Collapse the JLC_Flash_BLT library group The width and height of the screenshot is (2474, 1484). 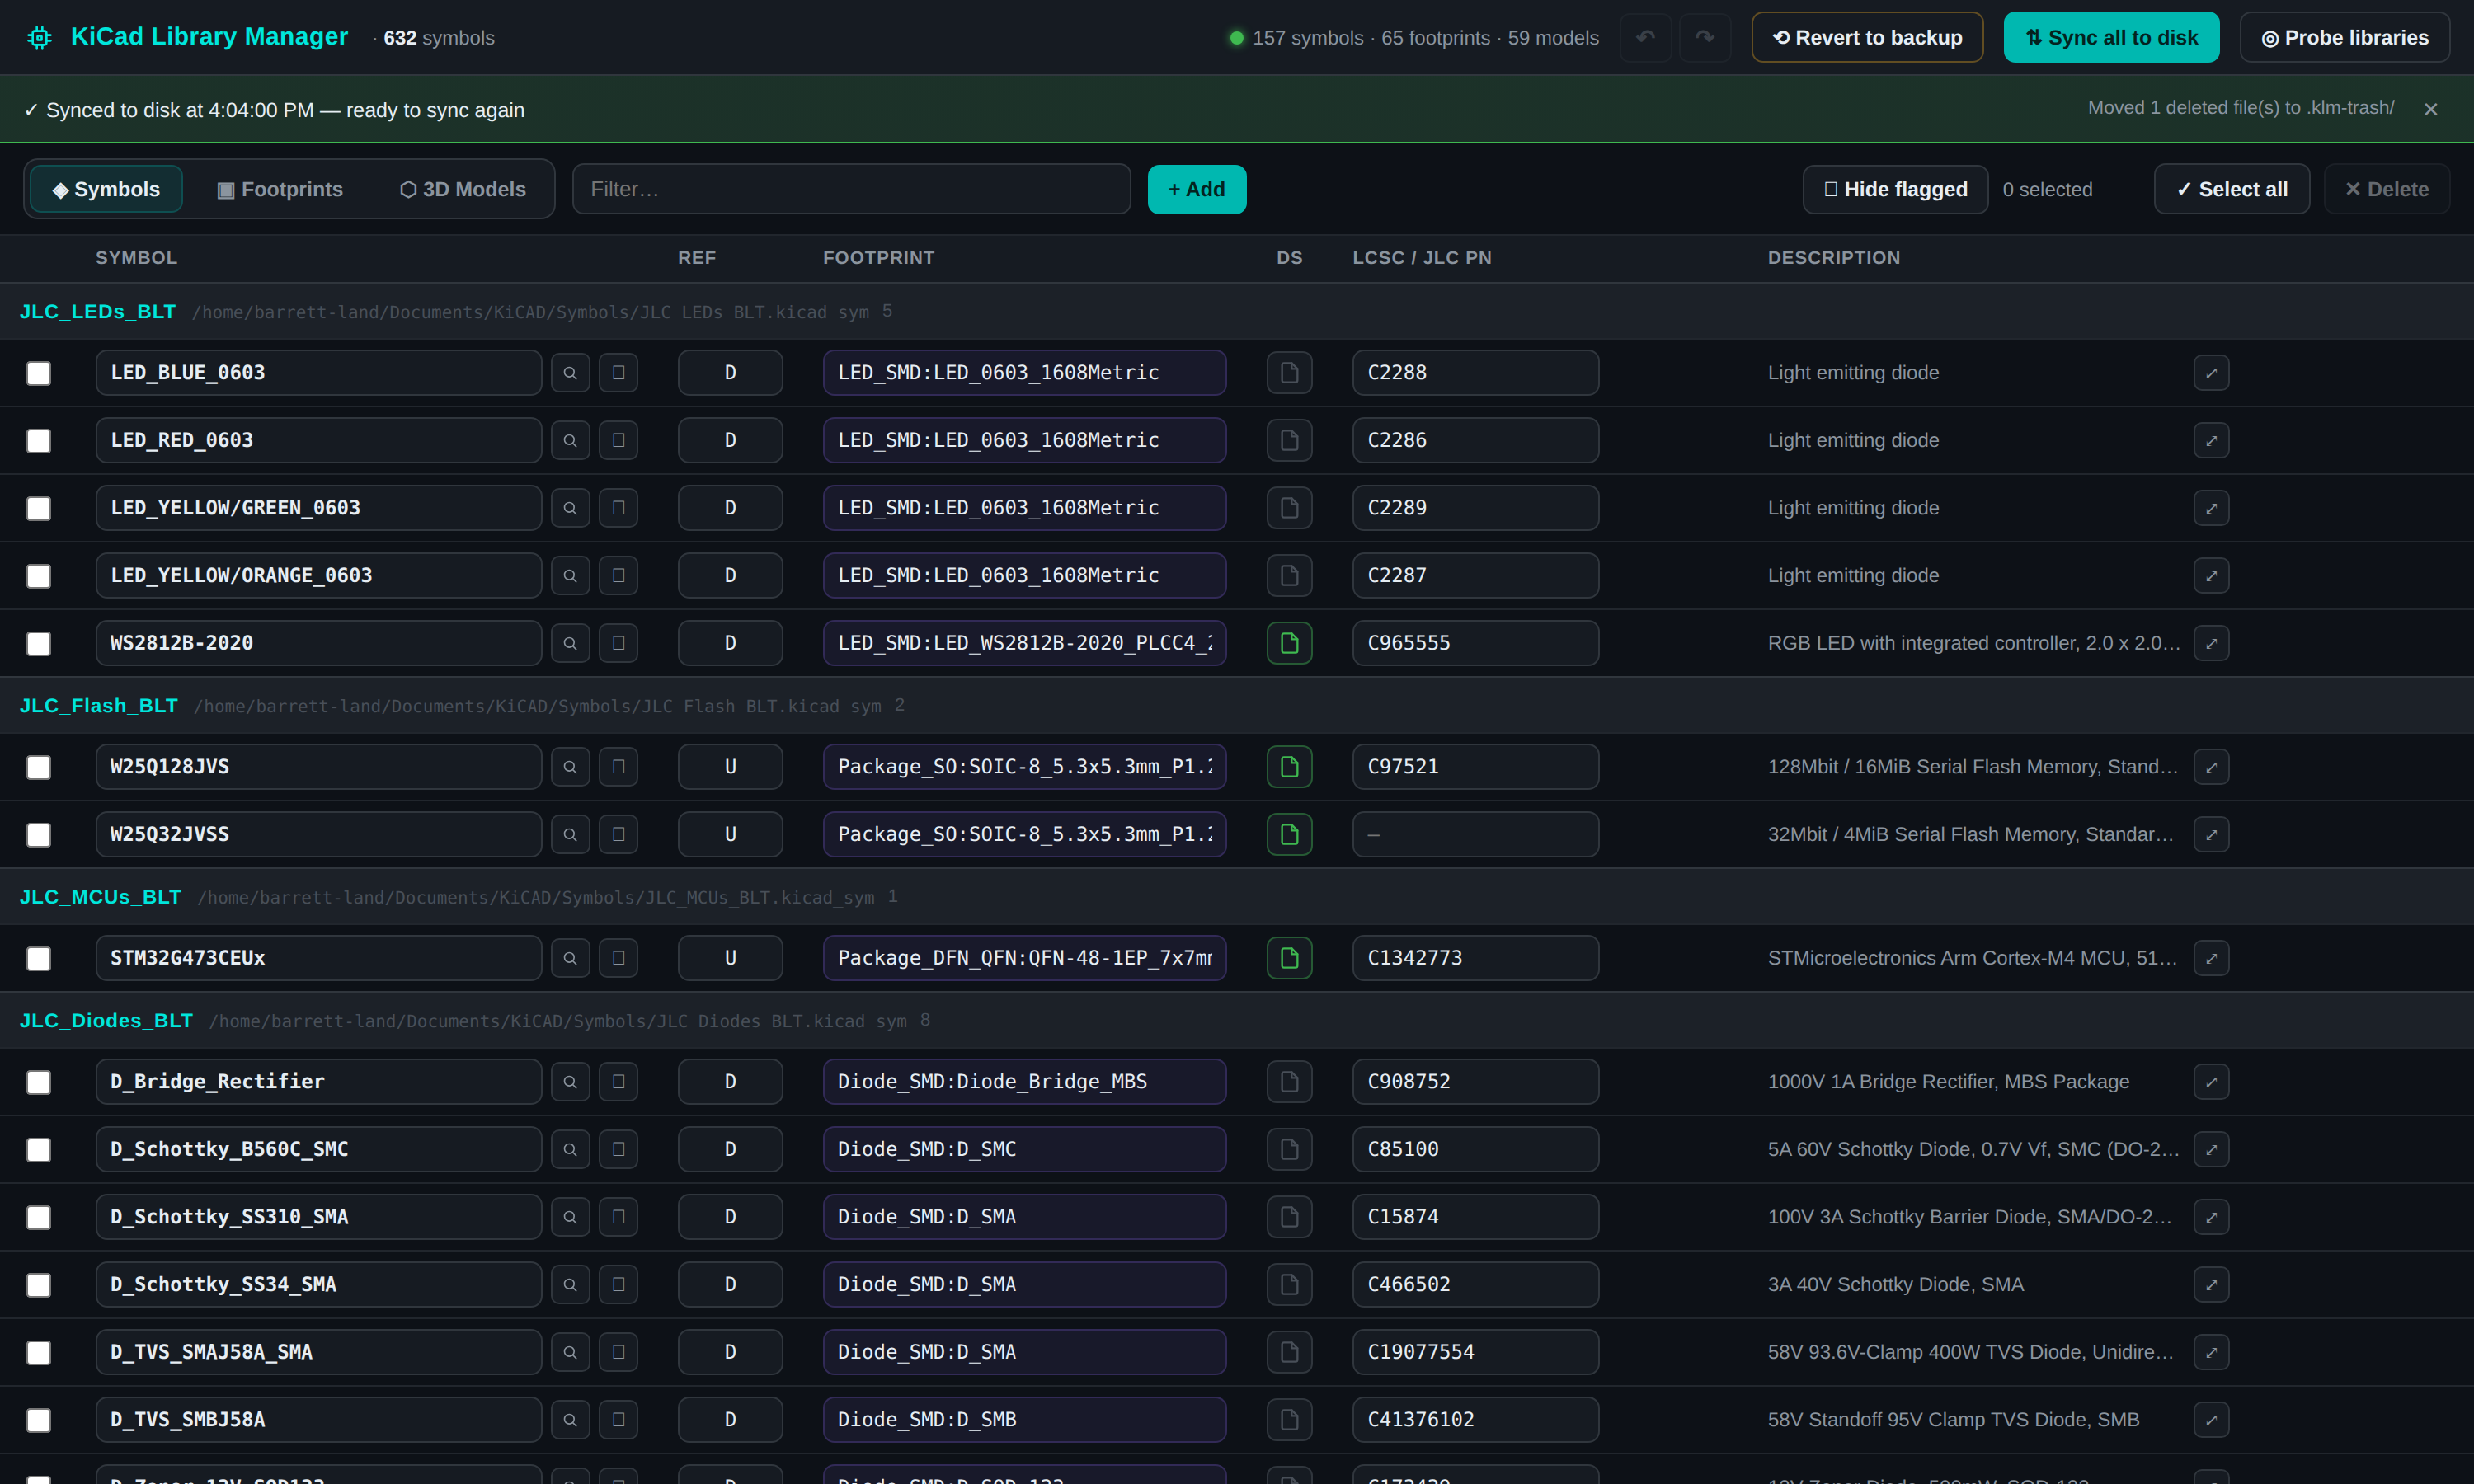pos(99,705)
